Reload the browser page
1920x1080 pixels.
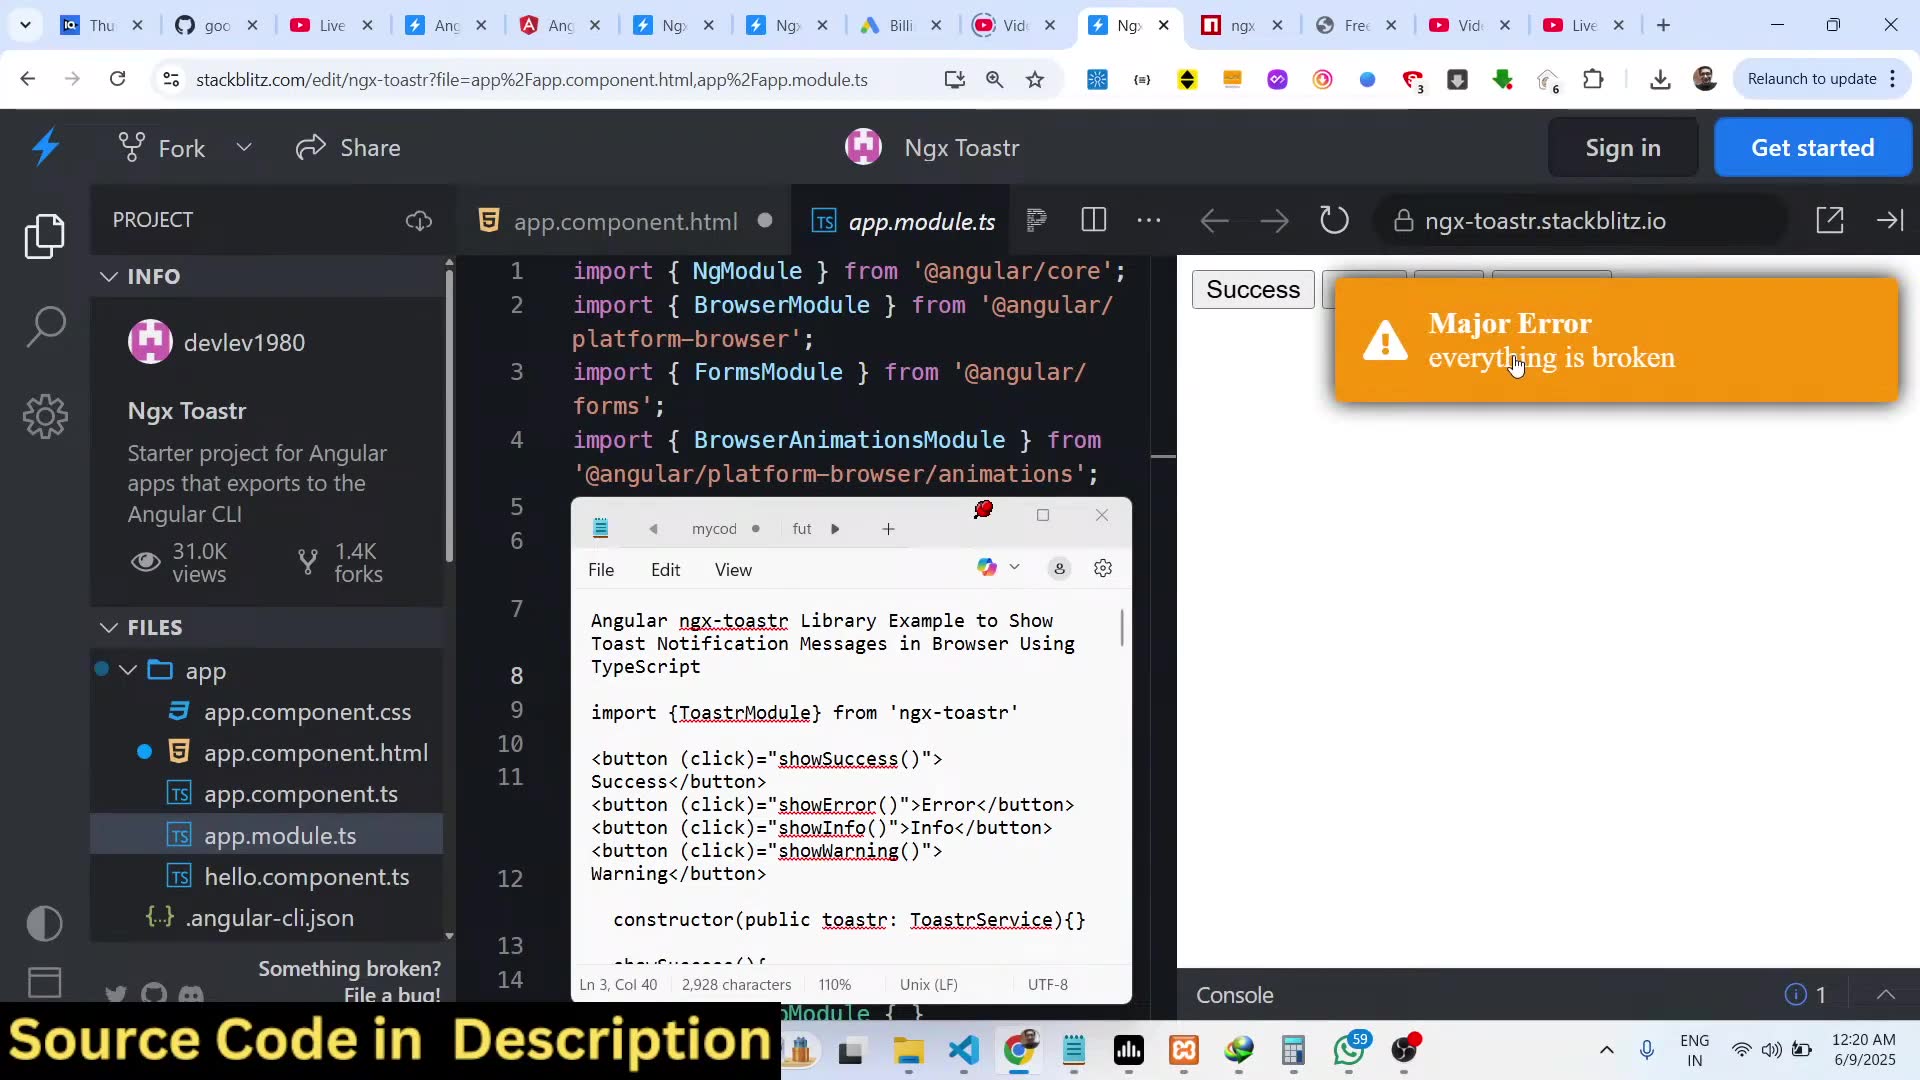tap(117, 79)
